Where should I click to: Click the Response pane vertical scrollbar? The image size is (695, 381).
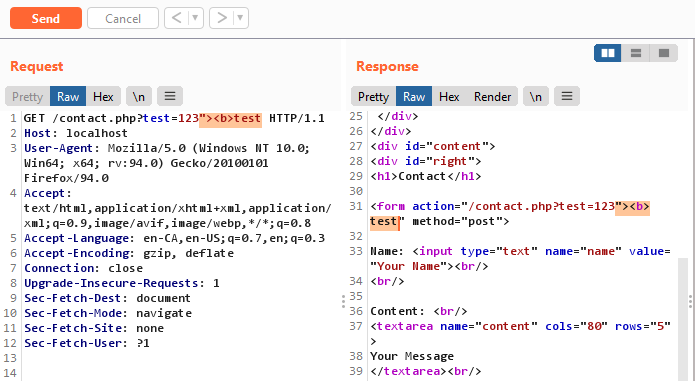tap(682, 320)
